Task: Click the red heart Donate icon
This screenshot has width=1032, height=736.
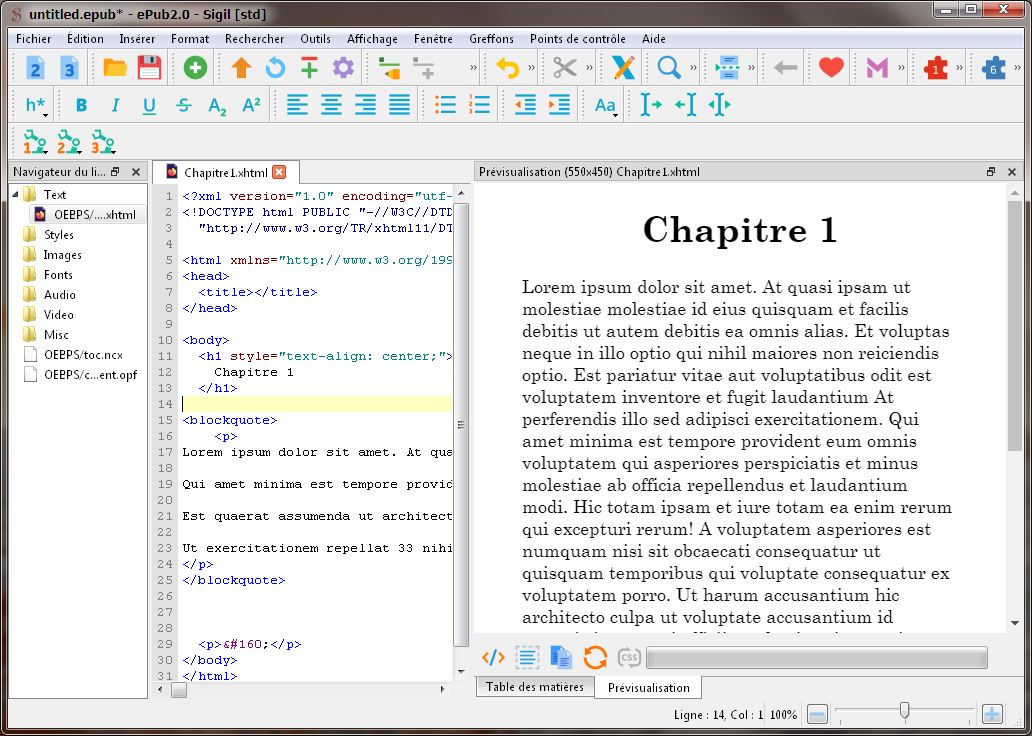Action: [831, 68]
